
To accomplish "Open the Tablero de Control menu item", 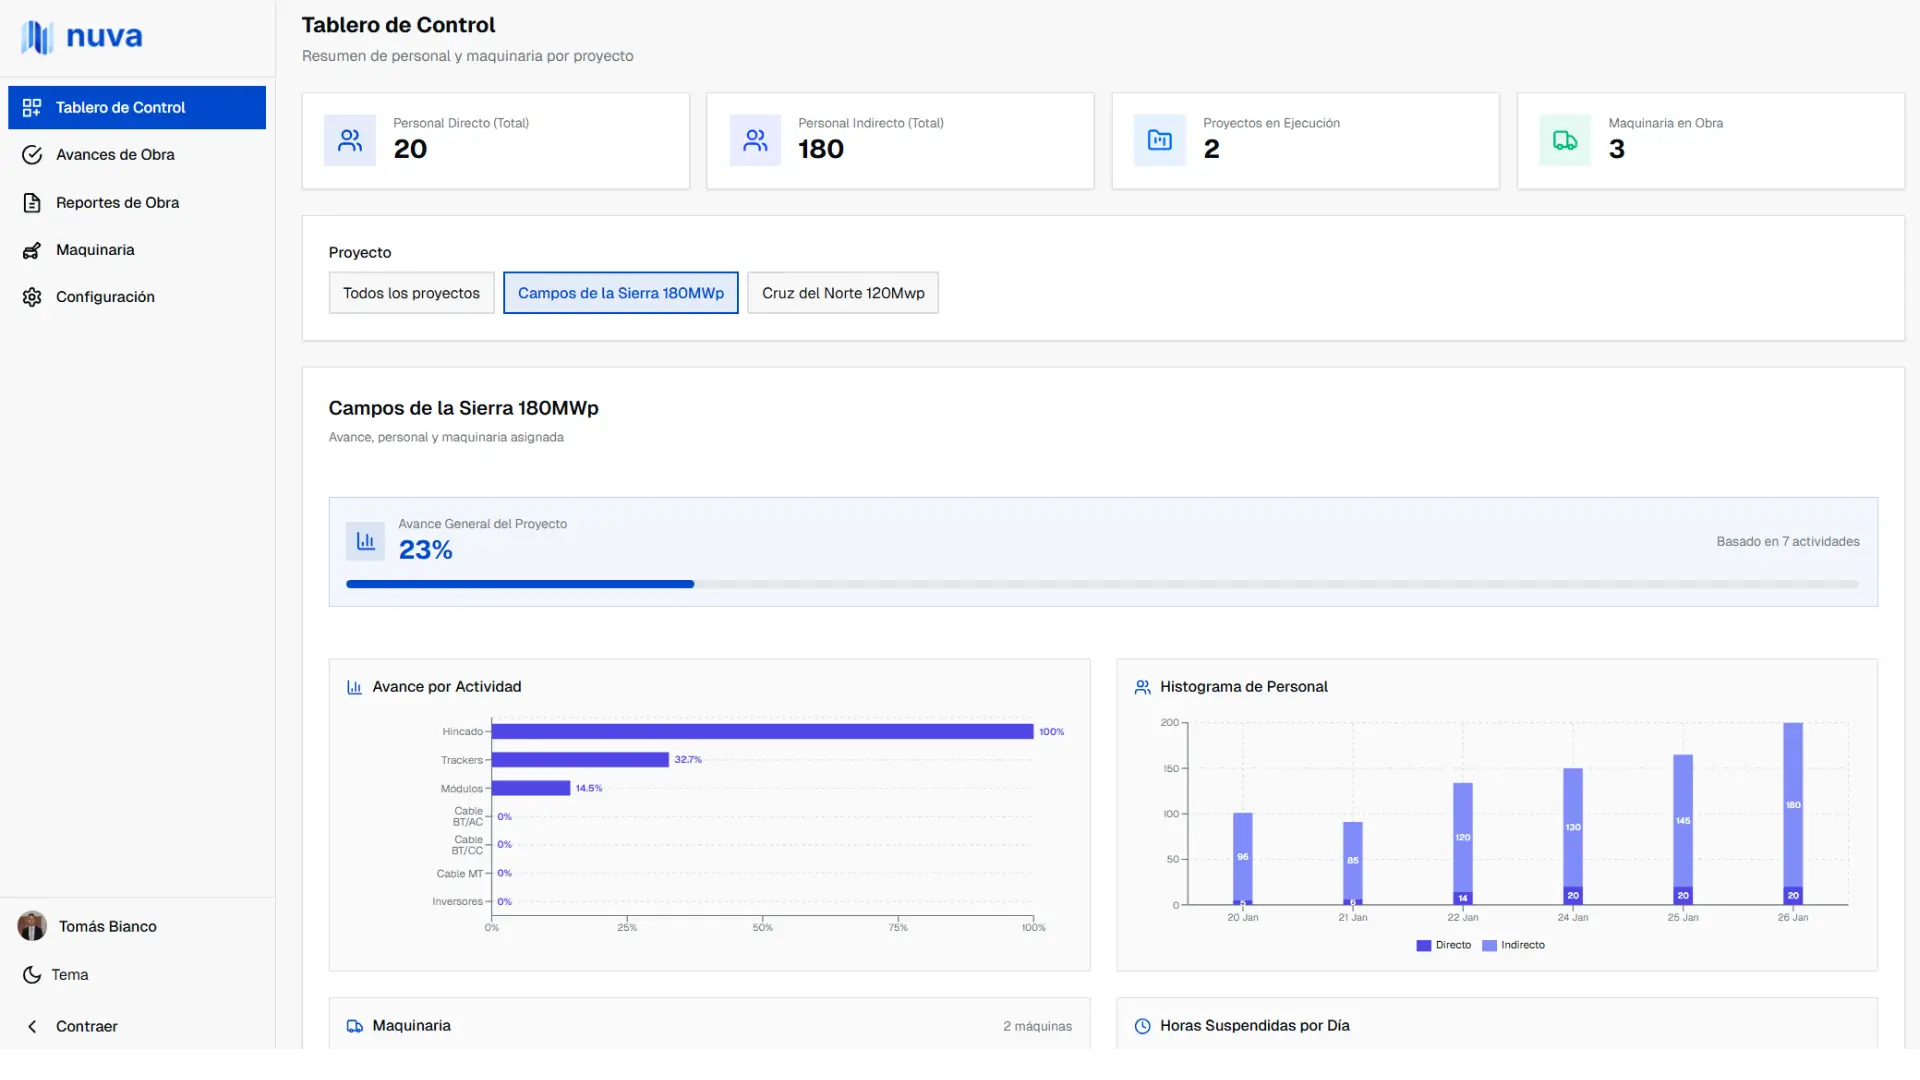I will coord(137,108).
